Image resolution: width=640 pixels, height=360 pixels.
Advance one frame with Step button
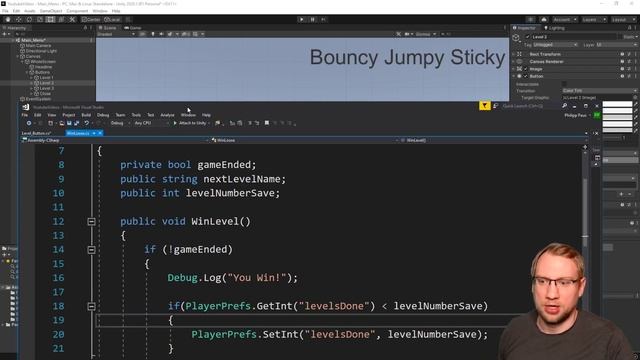[x=323, y=20]
